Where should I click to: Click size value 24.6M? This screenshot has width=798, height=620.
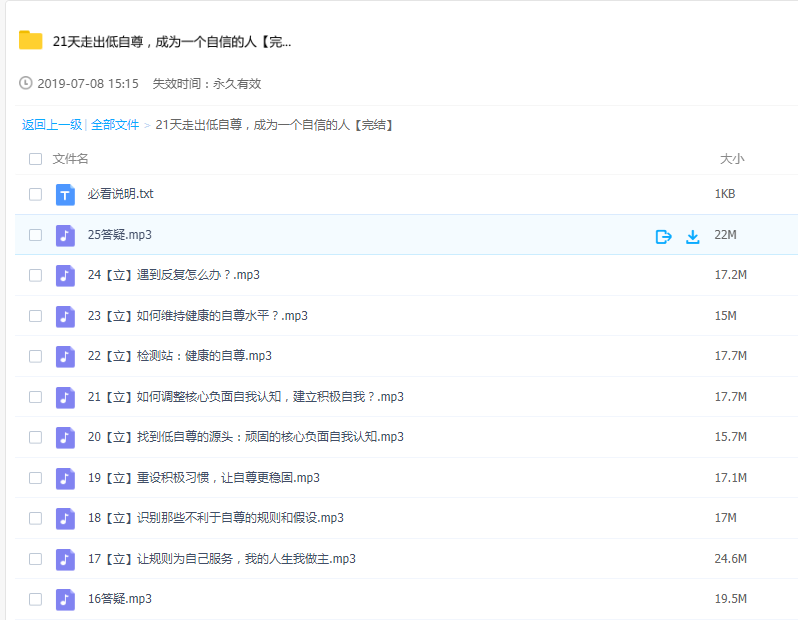(731, 558)
